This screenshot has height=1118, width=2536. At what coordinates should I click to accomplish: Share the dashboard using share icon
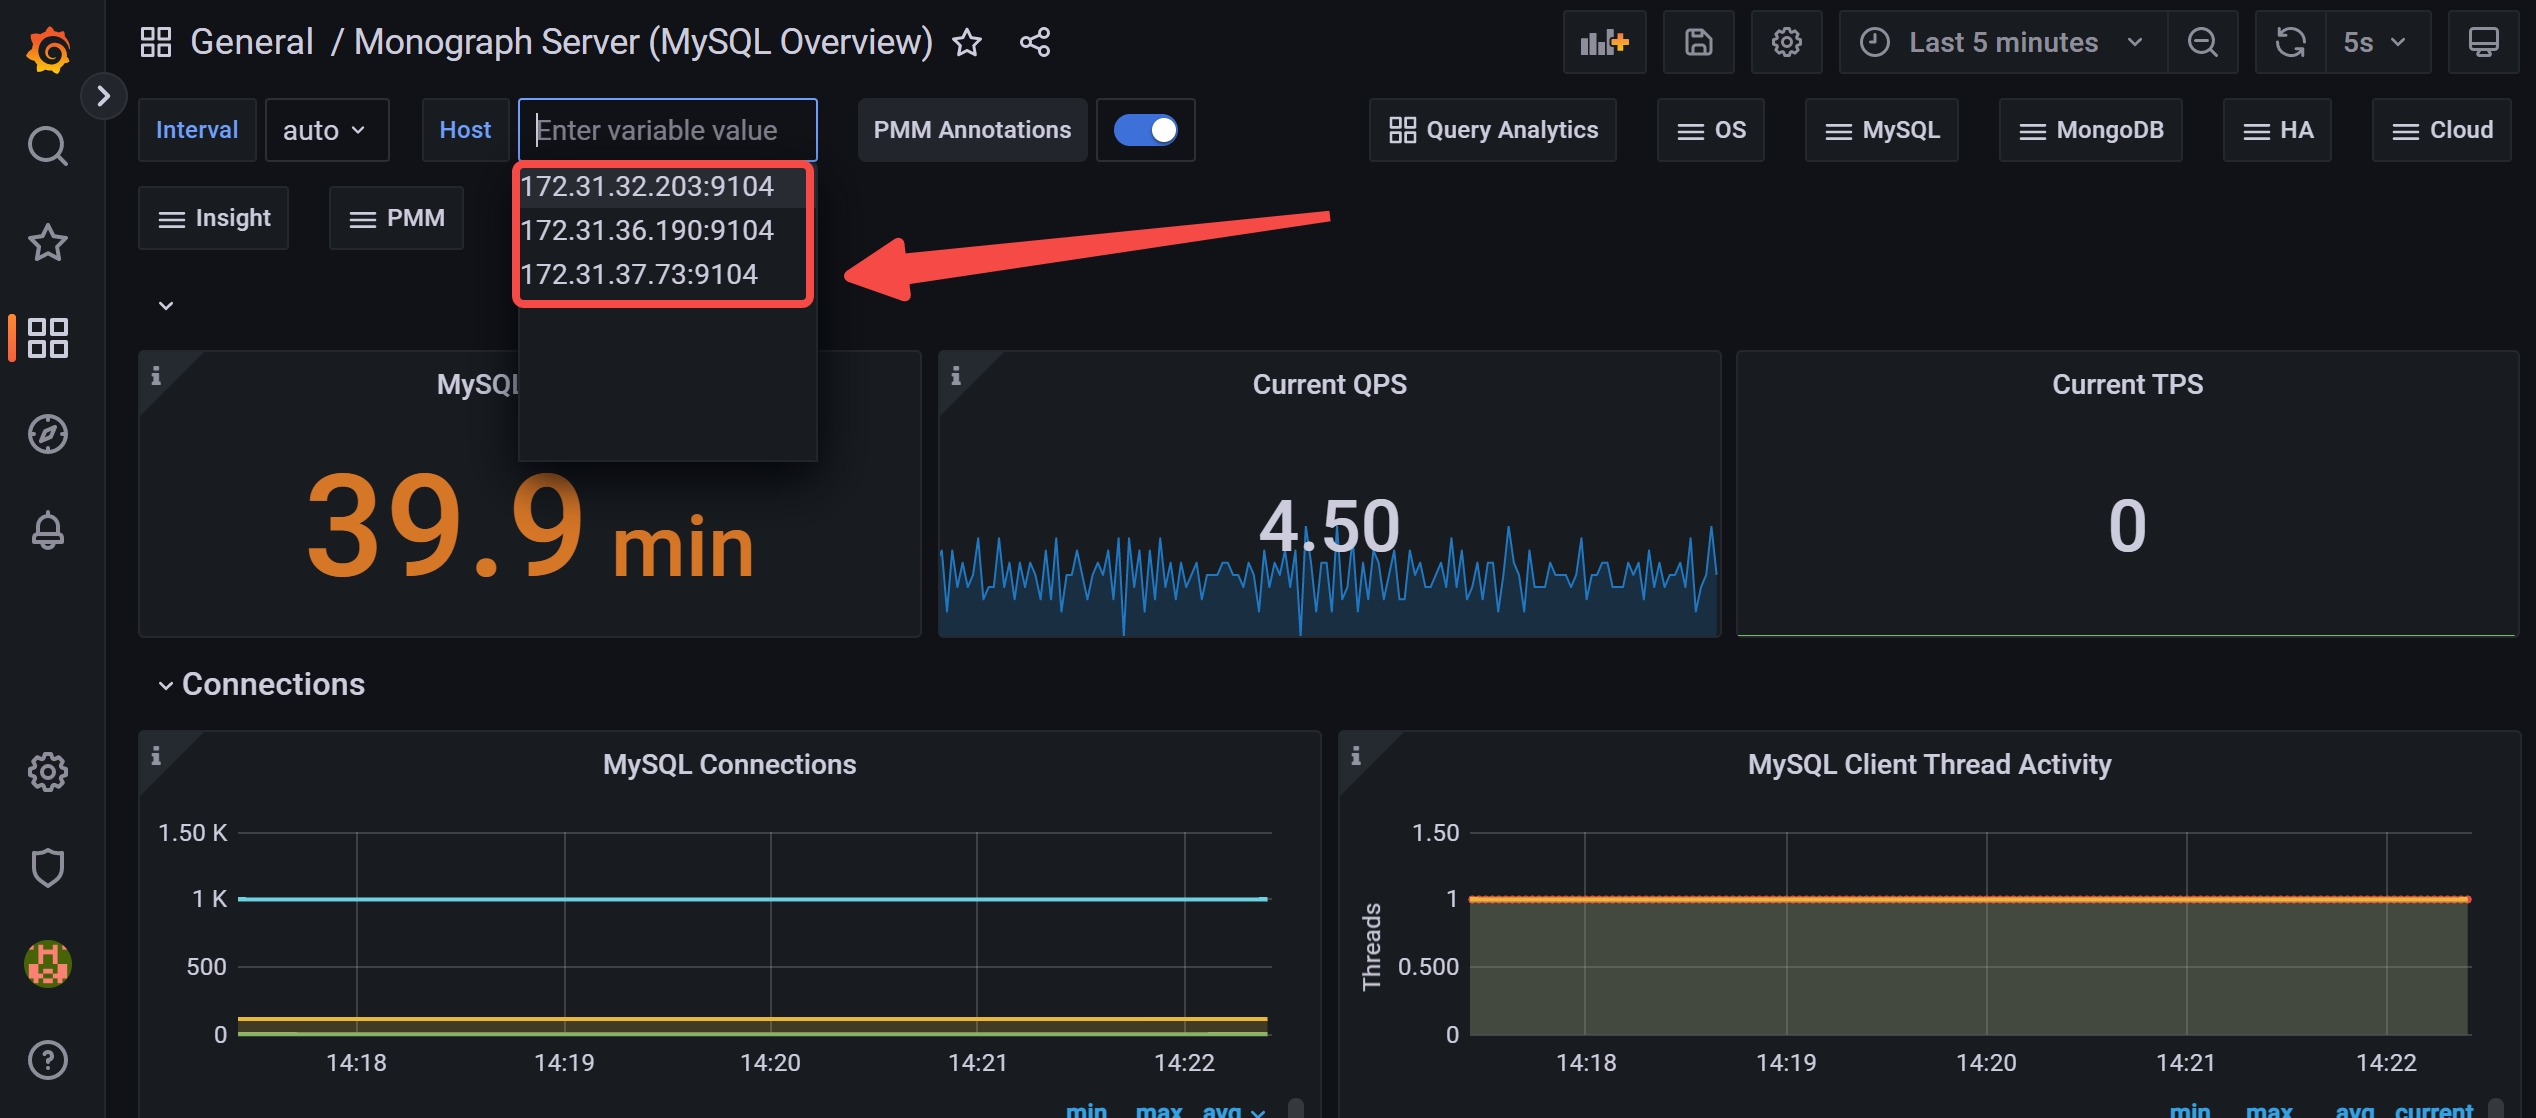click(1035, 42)
